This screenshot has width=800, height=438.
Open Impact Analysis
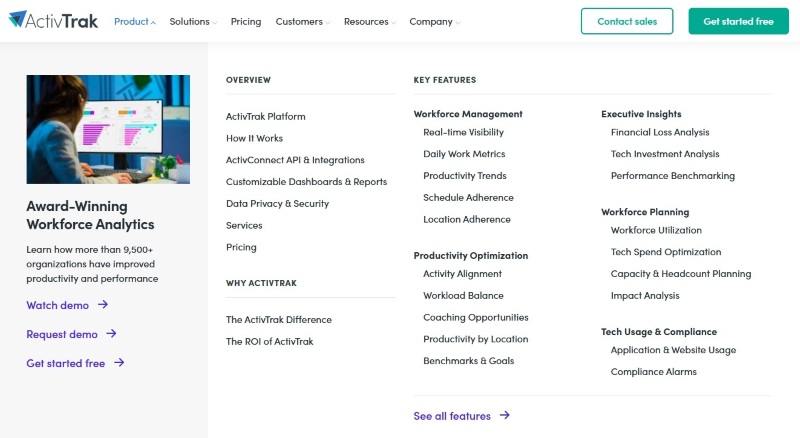(x=645, y=296)
